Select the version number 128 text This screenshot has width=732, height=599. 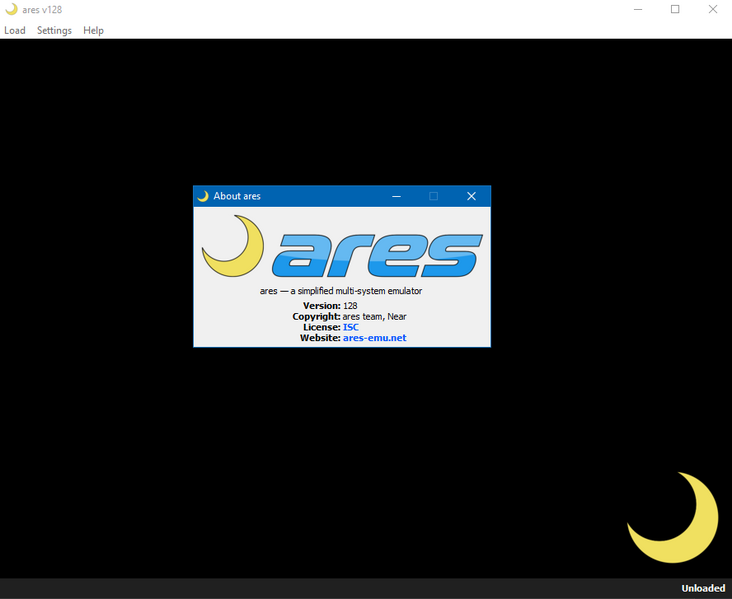pos(350,305)
